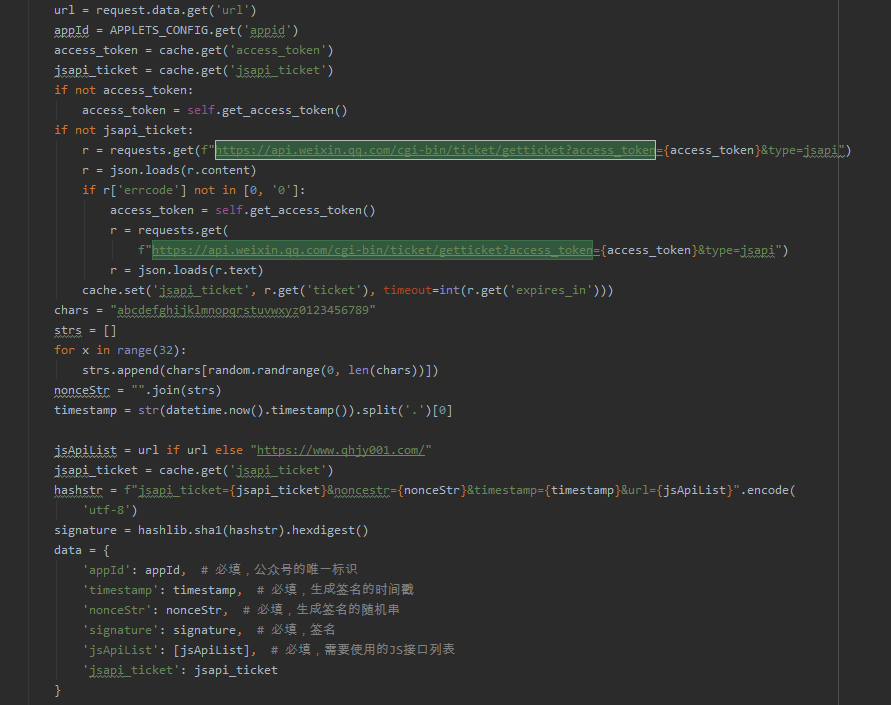Click the 'jsApiList' dictionary key
Viewport: 891px width, 705px height.
click(120, 650)
